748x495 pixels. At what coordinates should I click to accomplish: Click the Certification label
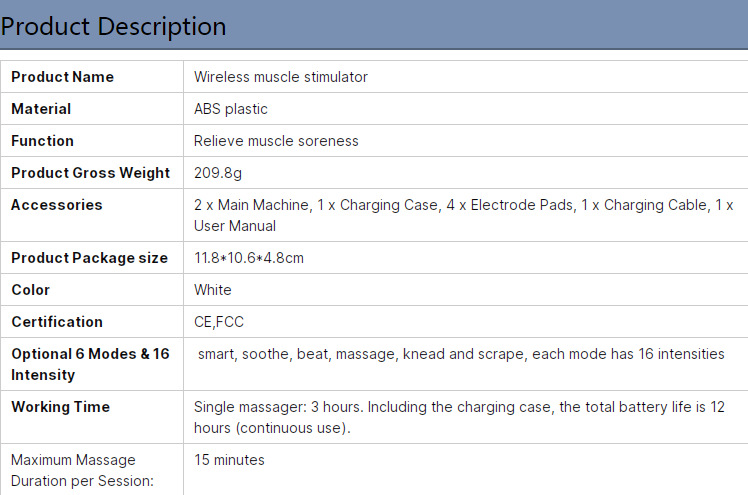point(56,322)
